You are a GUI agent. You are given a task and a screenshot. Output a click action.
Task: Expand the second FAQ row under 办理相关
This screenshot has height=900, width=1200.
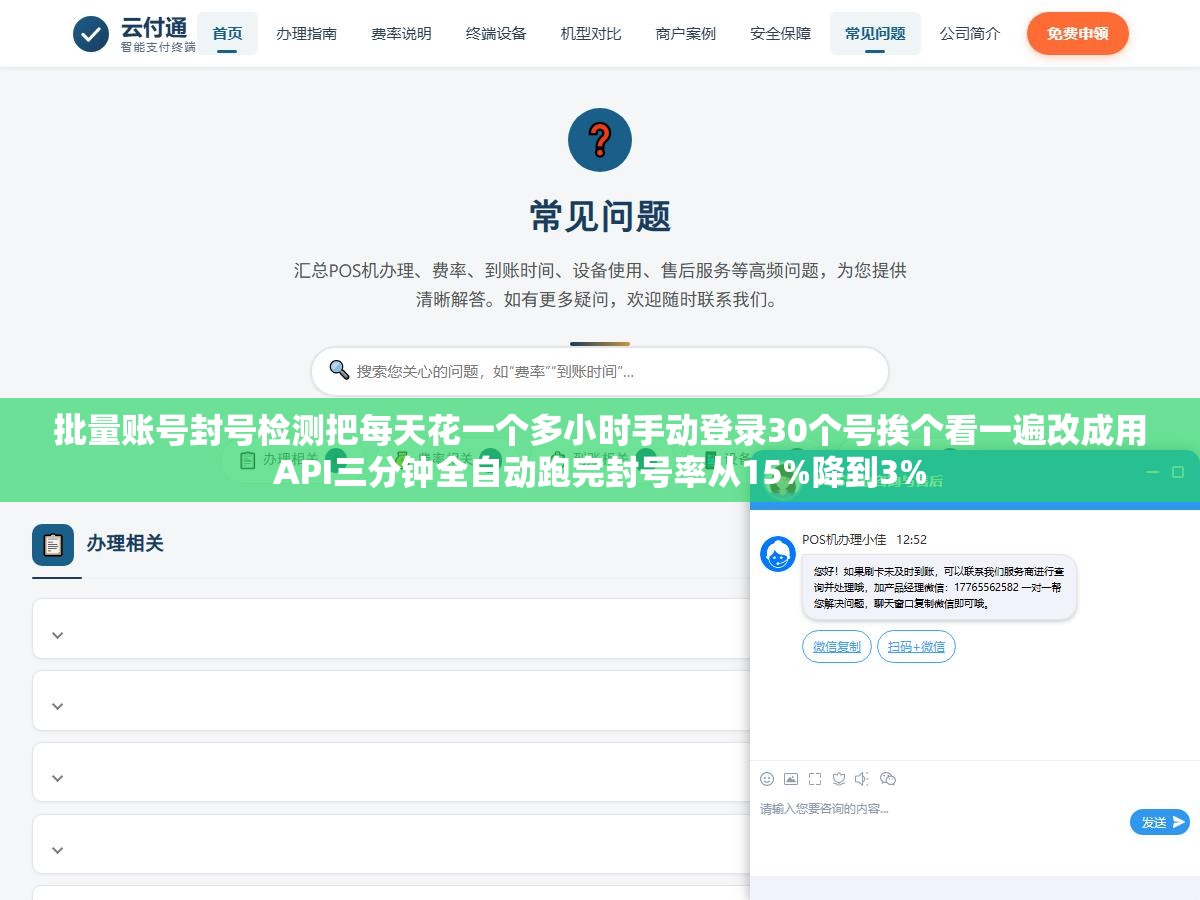pyautogui.click(x=390, y=701)
